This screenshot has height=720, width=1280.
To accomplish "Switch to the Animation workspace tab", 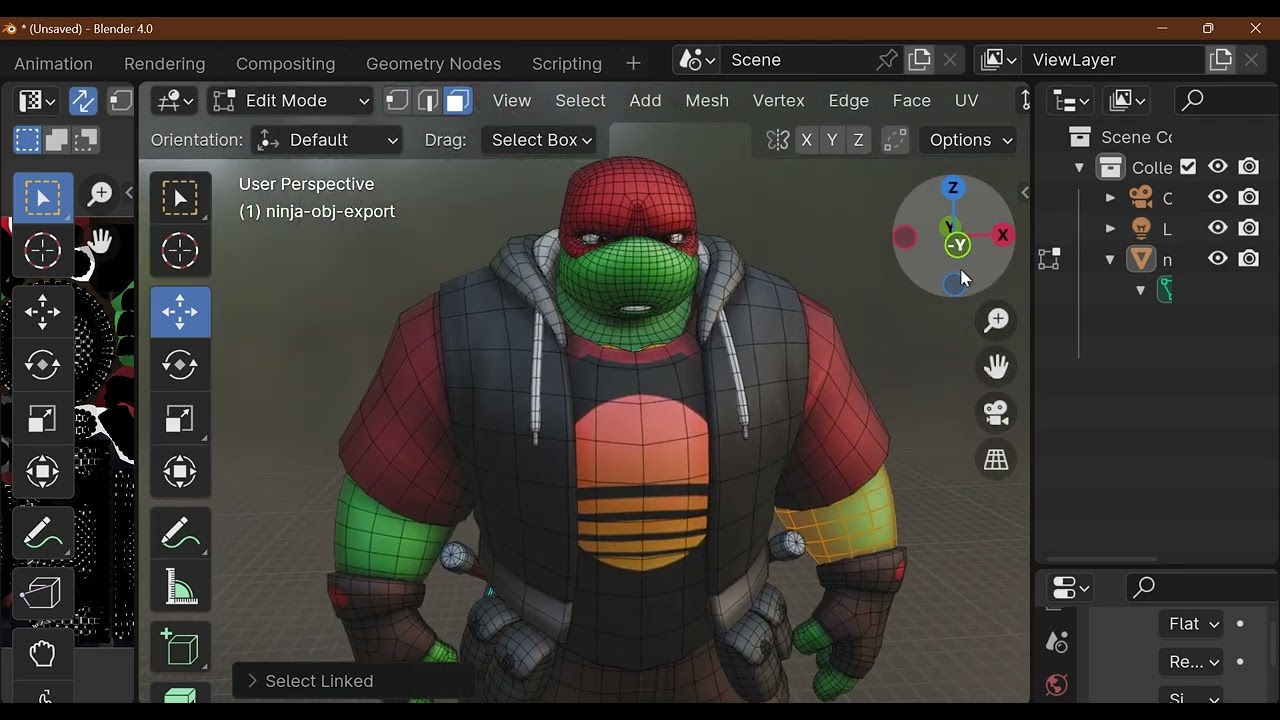I will tap(54, 63).
